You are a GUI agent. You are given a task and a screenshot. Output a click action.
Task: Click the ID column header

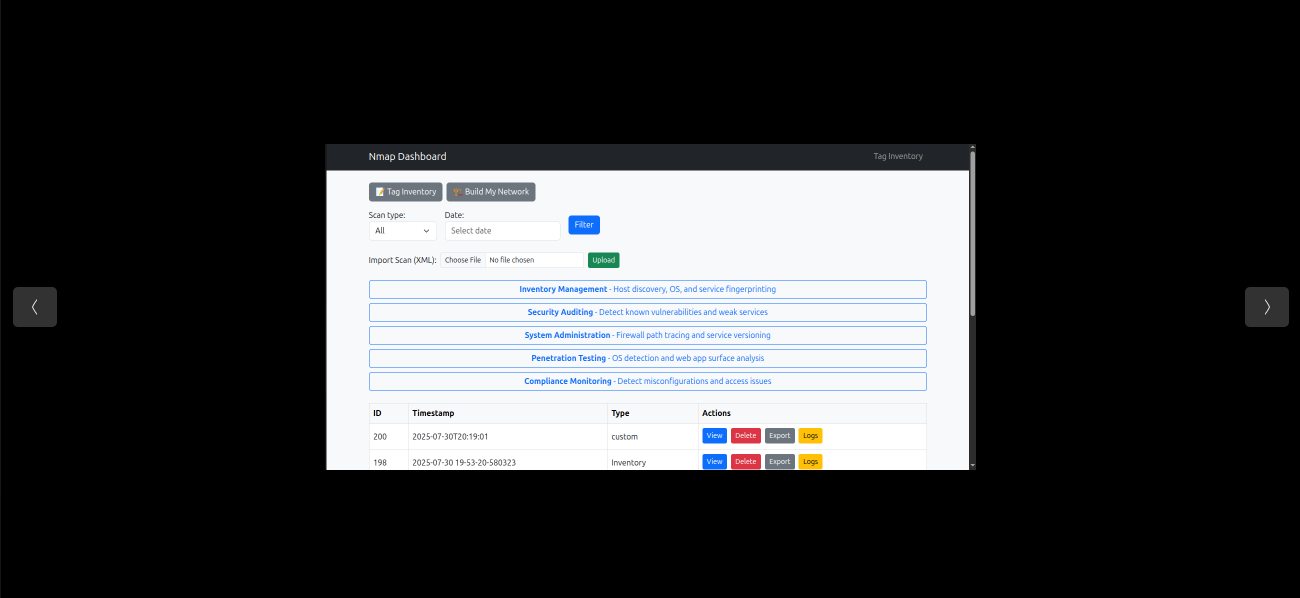[389, 413]
